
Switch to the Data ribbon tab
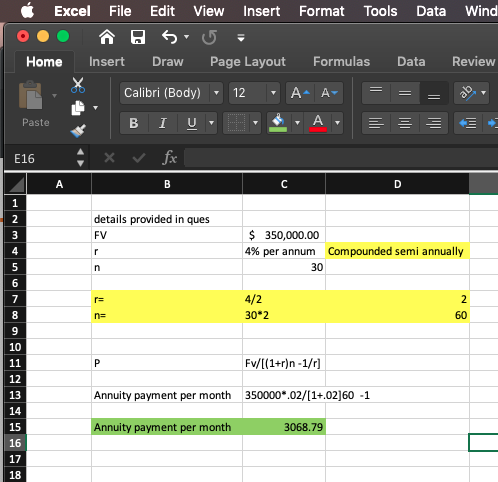pos(411,62)
